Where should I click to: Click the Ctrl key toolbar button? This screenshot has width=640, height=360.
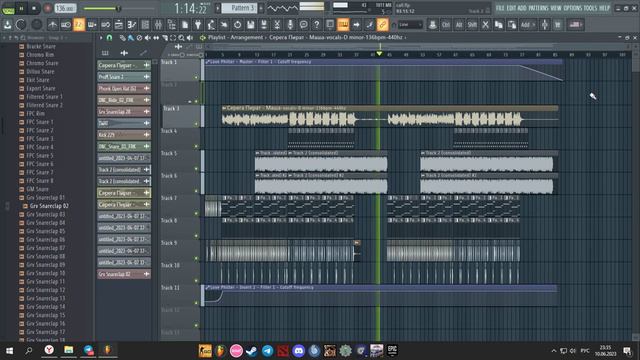click(x=446, y=24)
